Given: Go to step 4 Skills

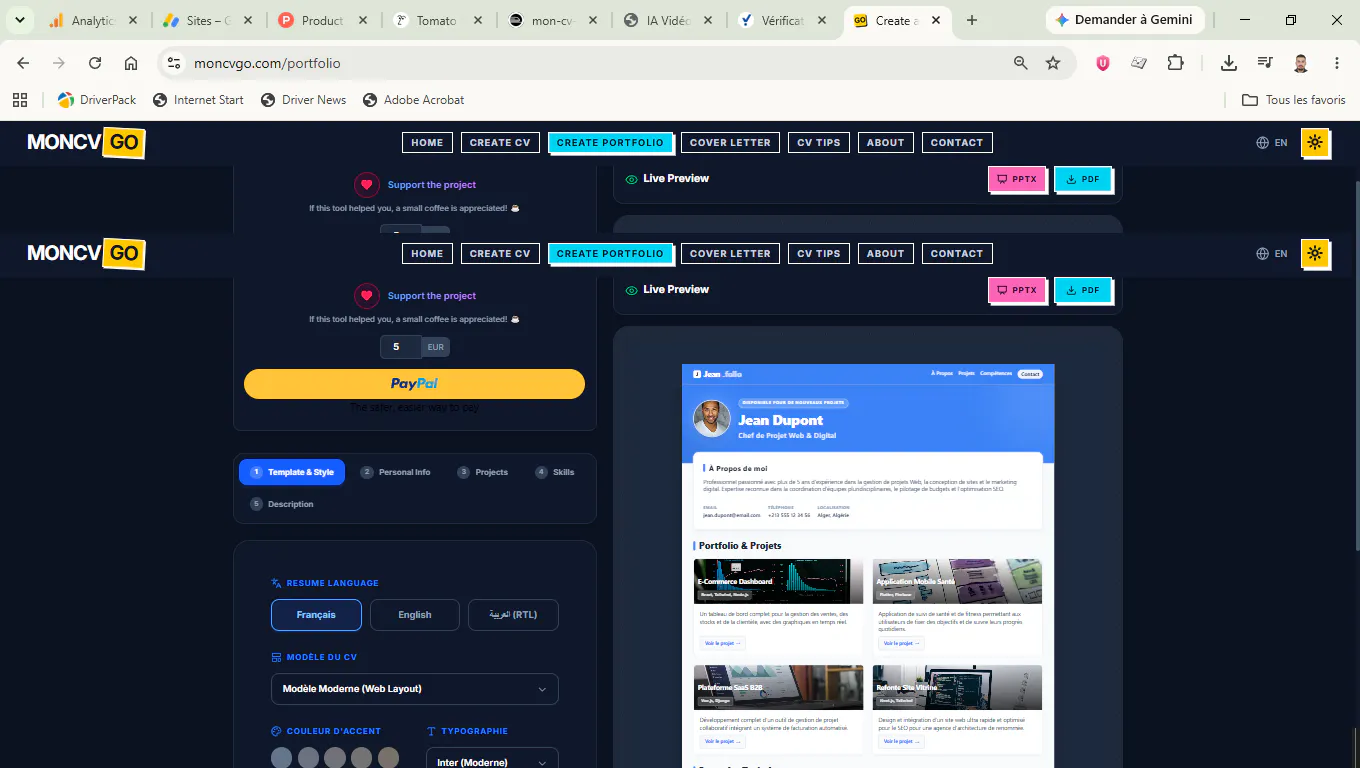Looking at the screenshot, I should pyautogui.click(x=555, y=472).
